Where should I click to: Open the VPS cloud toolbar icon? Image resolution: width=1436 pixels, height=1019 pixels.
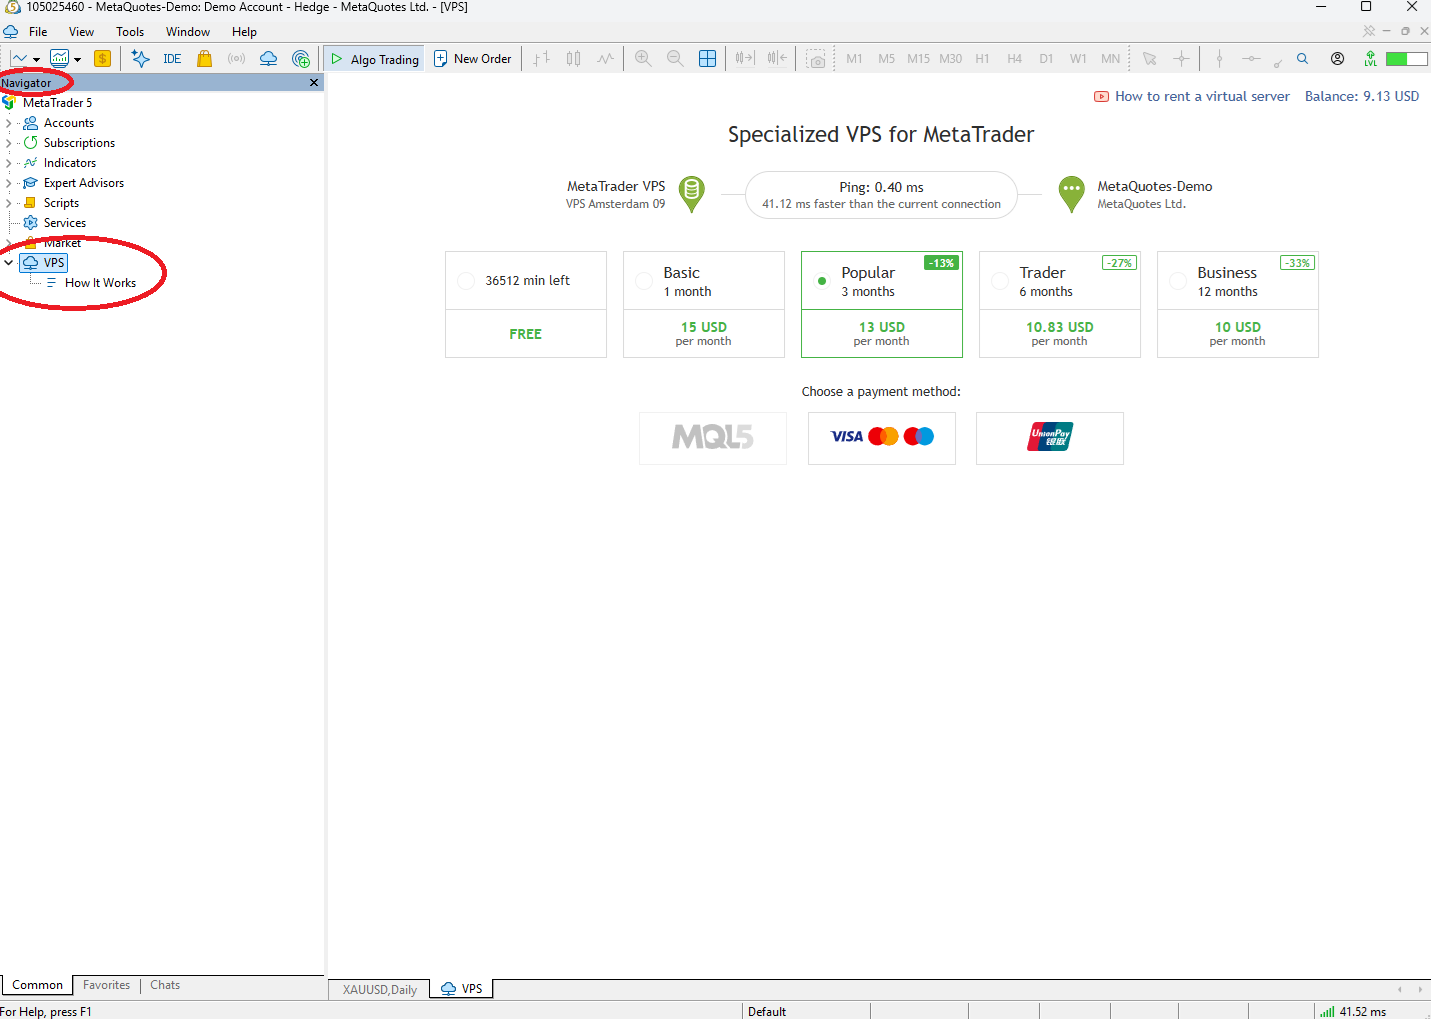pos(268,59)
